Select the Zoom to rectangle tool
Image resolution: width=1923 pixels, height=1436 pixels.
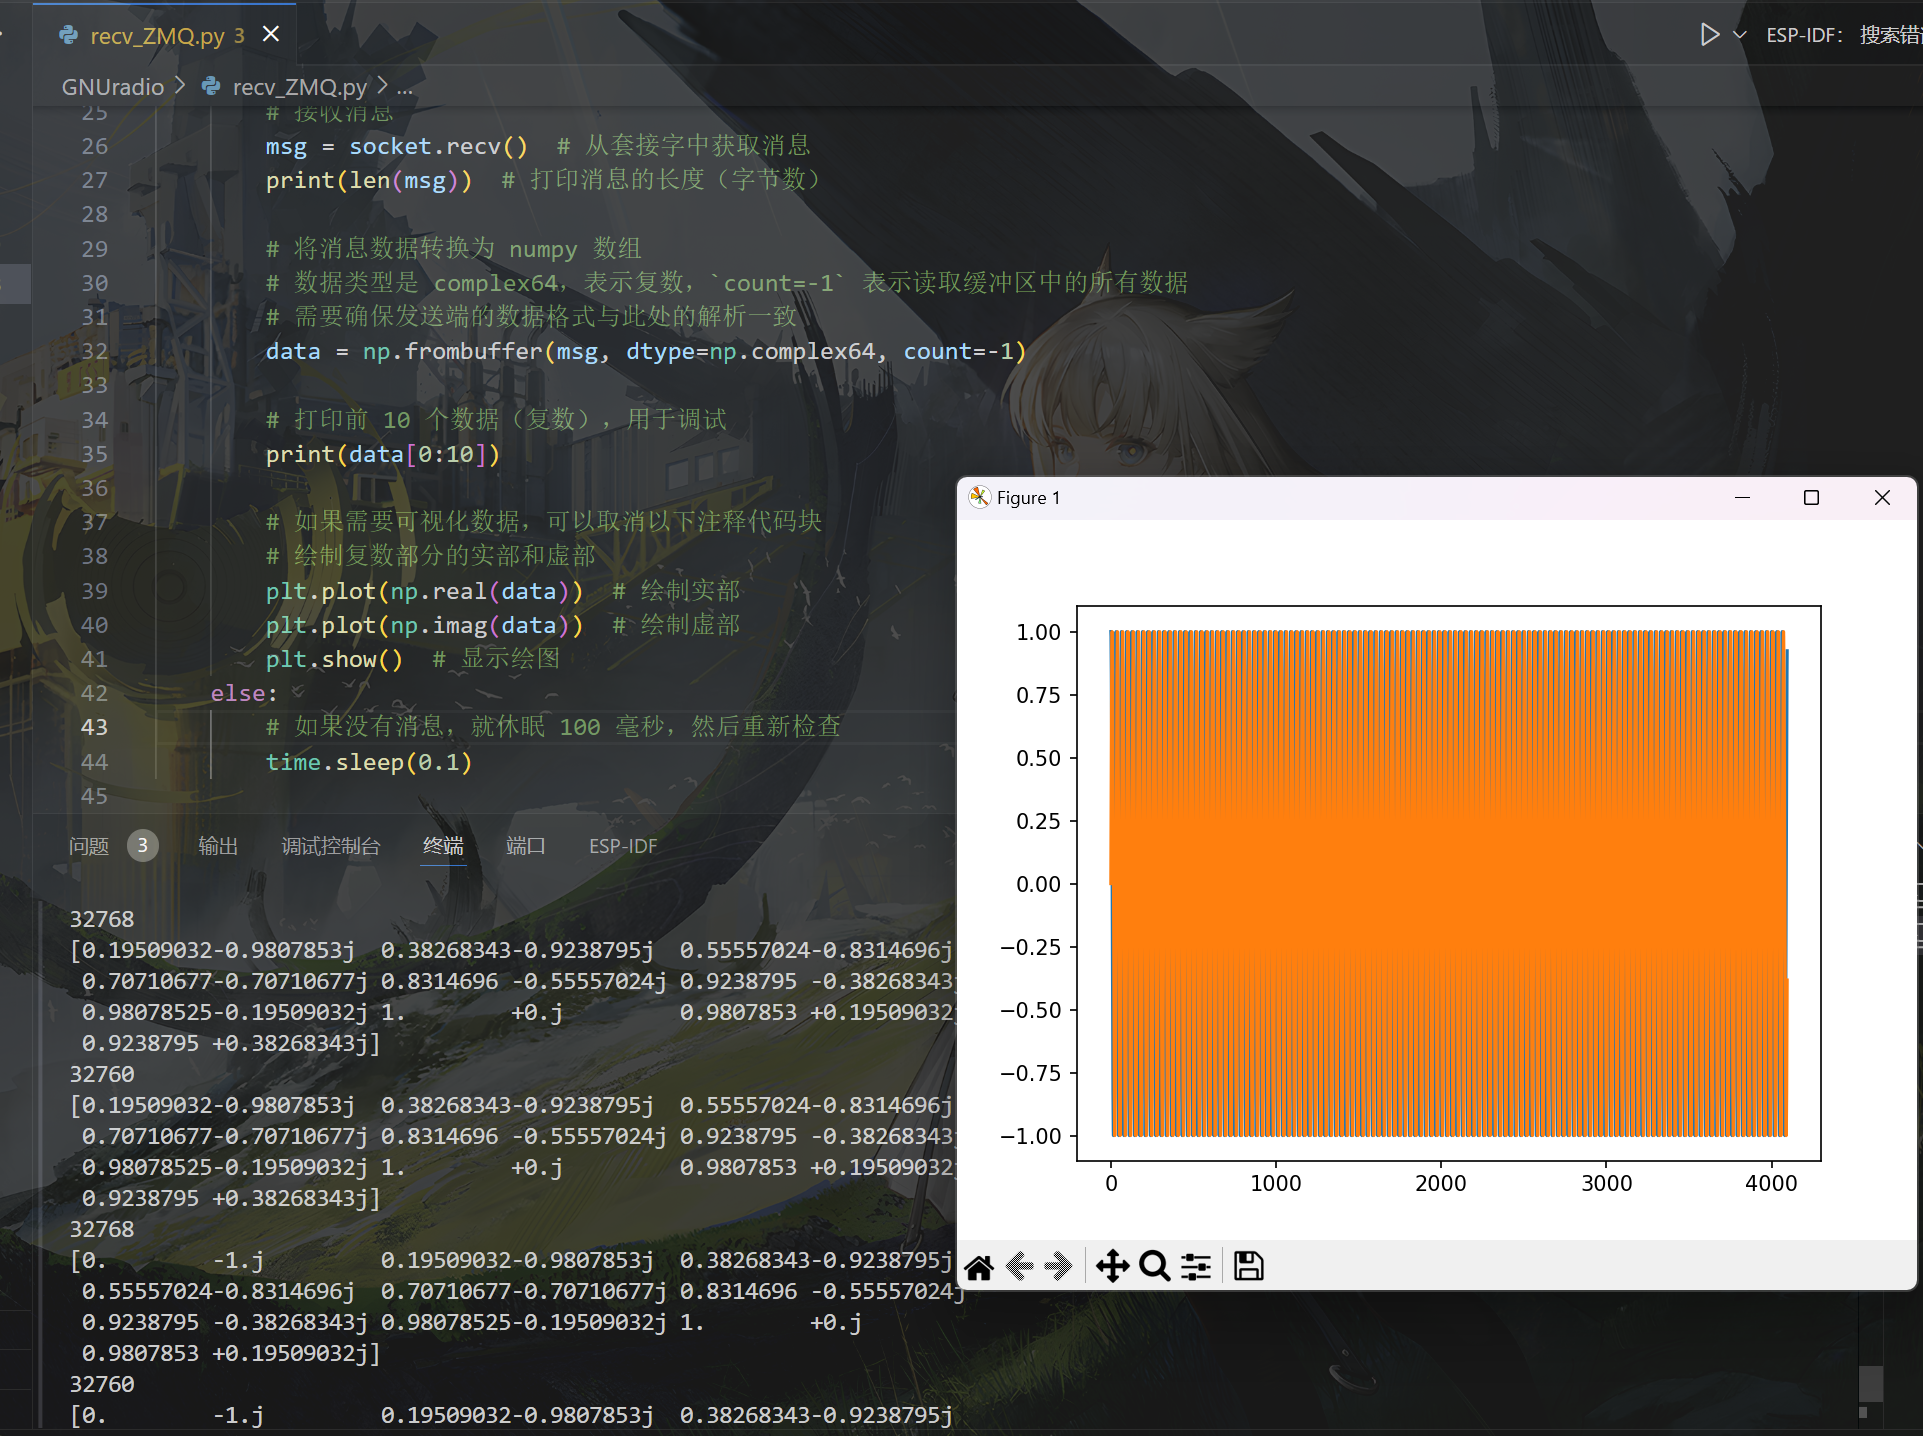tap(1154, 1267)
